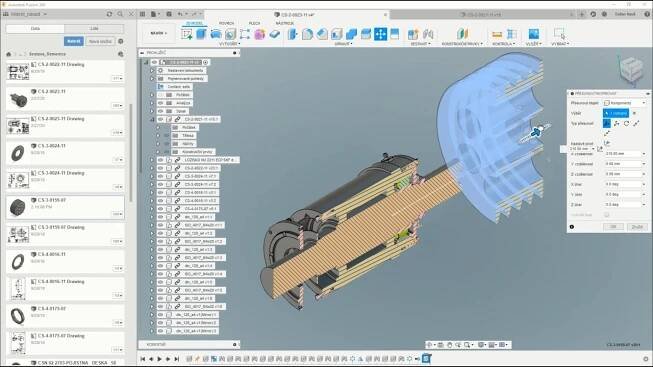Select the Fillet tool icon

[307, 34]
